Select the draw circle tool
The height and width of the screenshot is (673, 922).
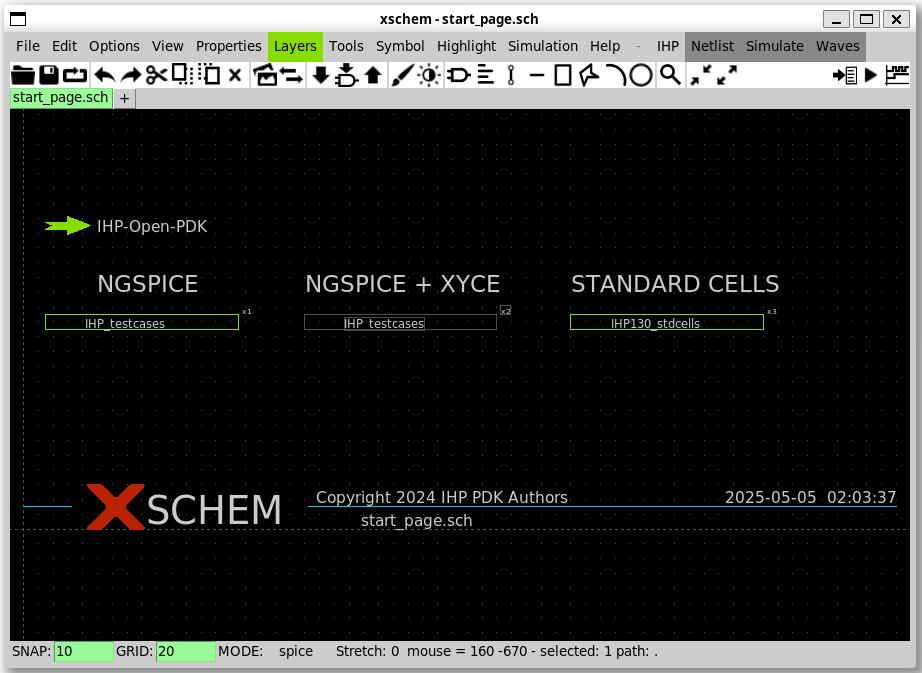pyautogui.click(x=641, y=75)
